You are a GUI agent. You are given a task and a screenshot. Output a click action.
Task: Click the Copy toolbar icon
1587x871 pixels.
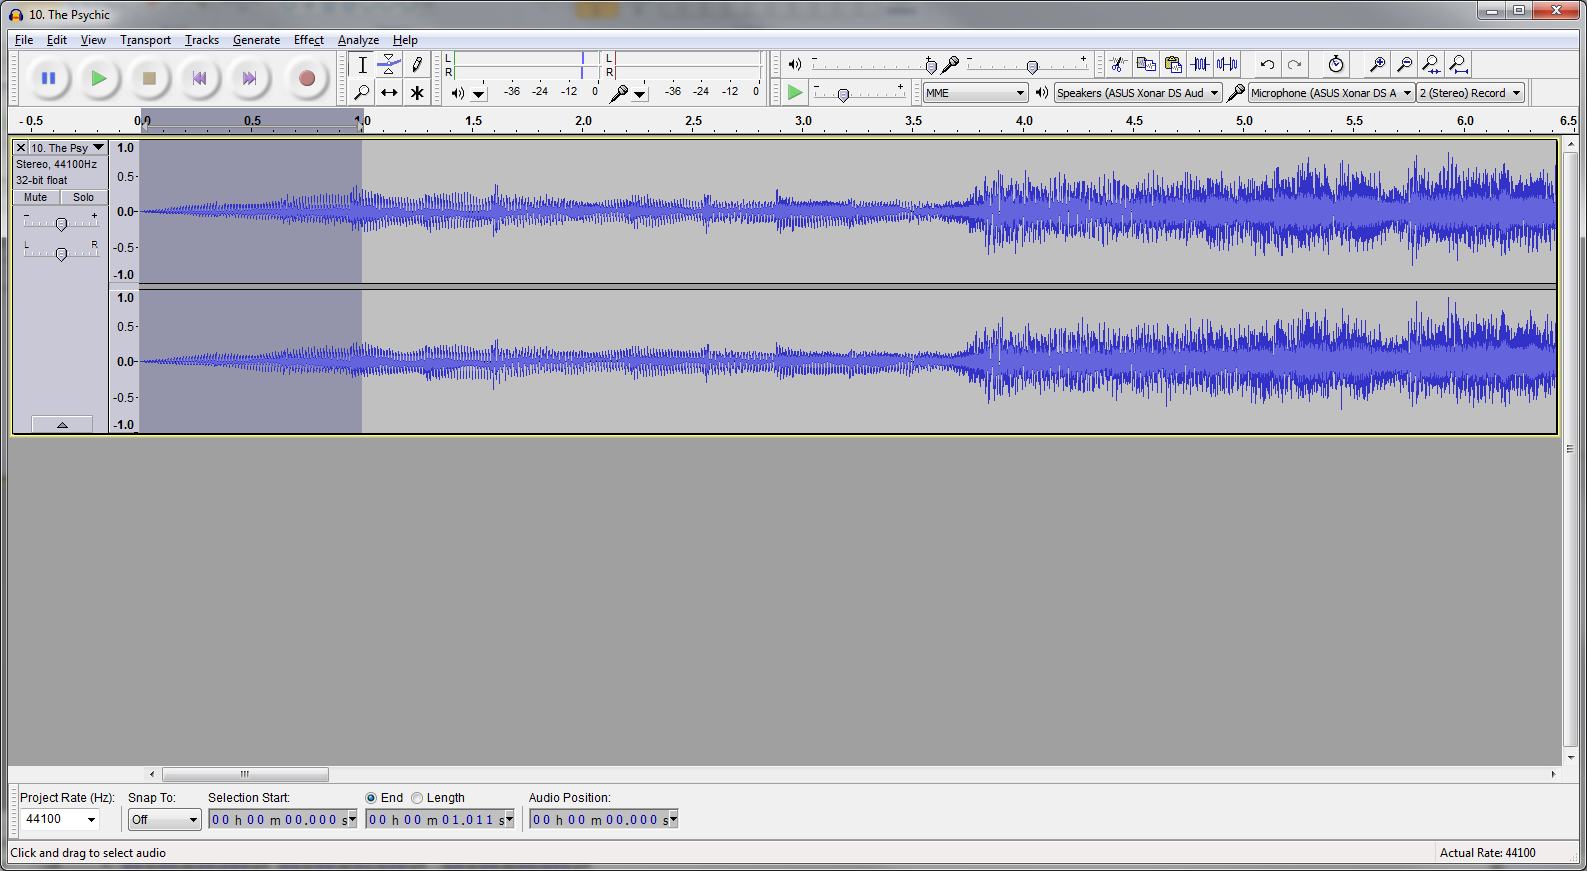[1146, 64]
